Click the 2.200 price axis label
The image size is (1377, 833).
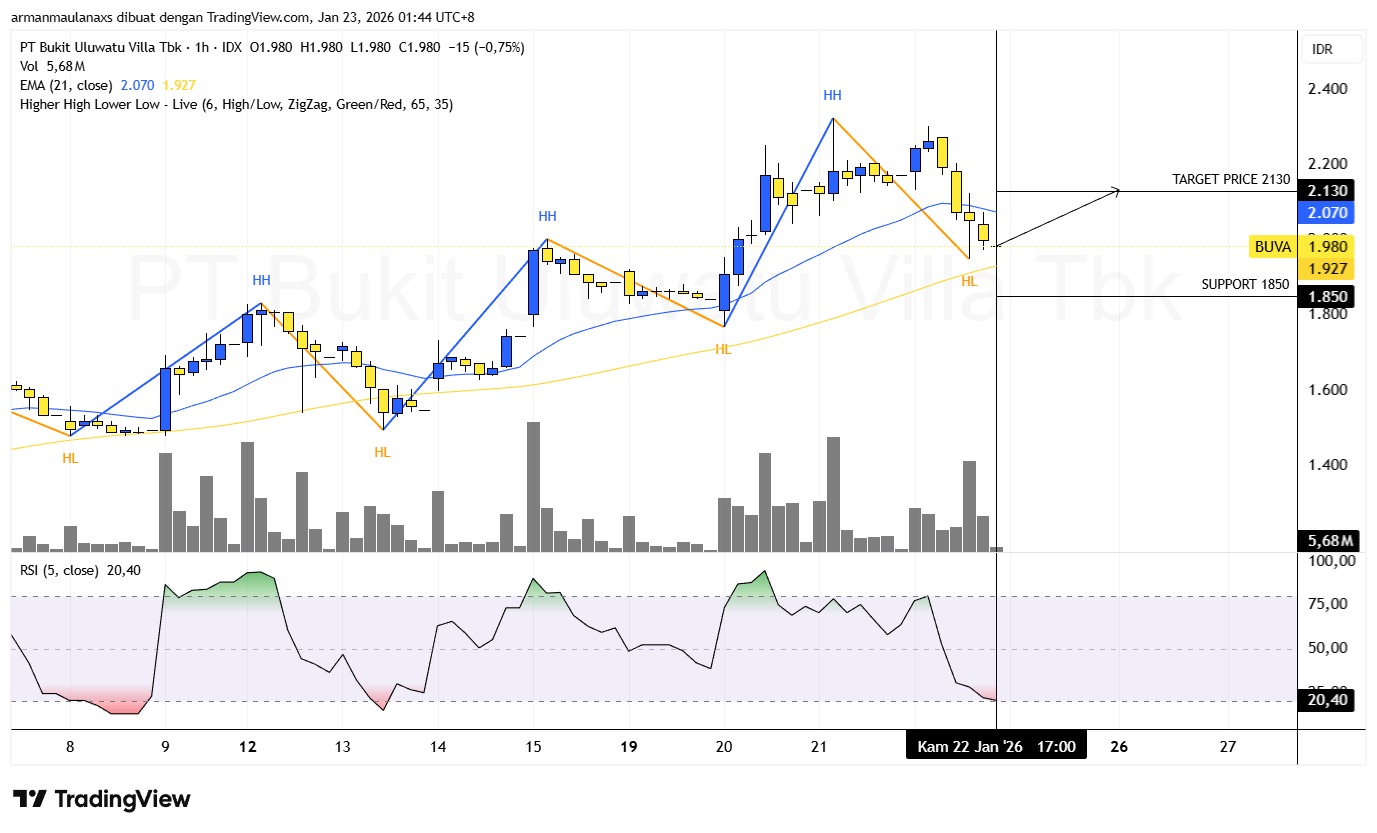(1328, 164)
